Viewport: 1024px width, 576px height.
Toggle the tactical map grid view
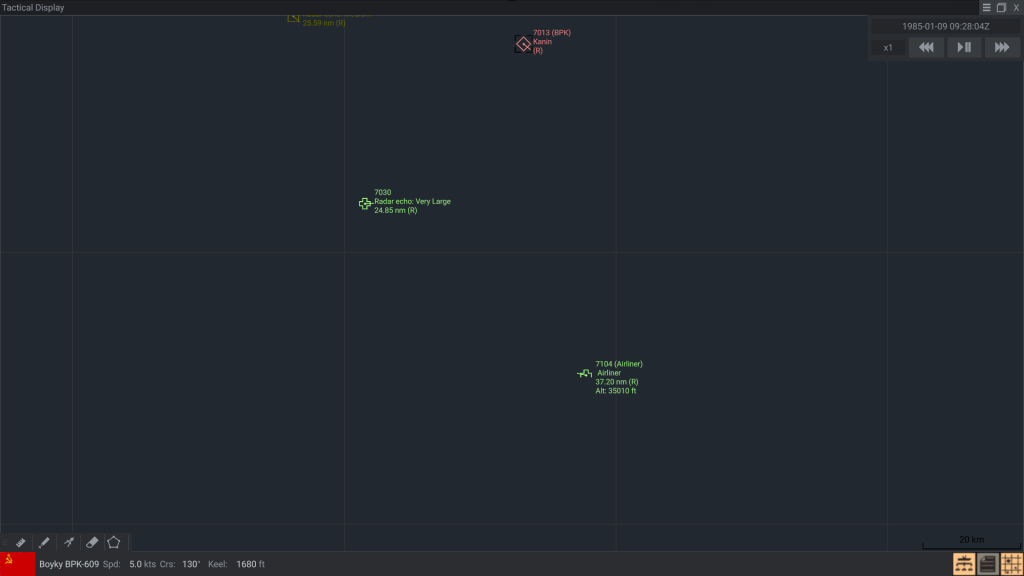(x=1011, y=564)
